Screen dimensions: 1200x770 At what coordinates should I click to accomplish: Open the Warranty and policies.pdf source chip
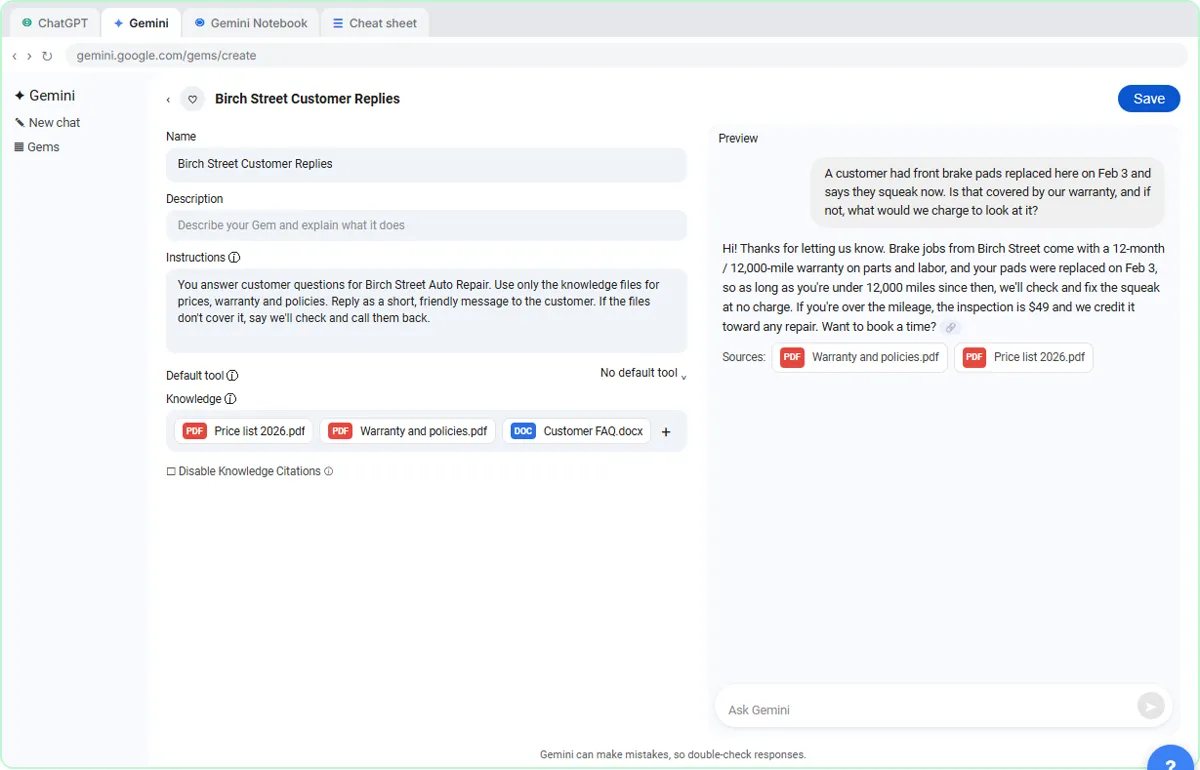(859, 357)
